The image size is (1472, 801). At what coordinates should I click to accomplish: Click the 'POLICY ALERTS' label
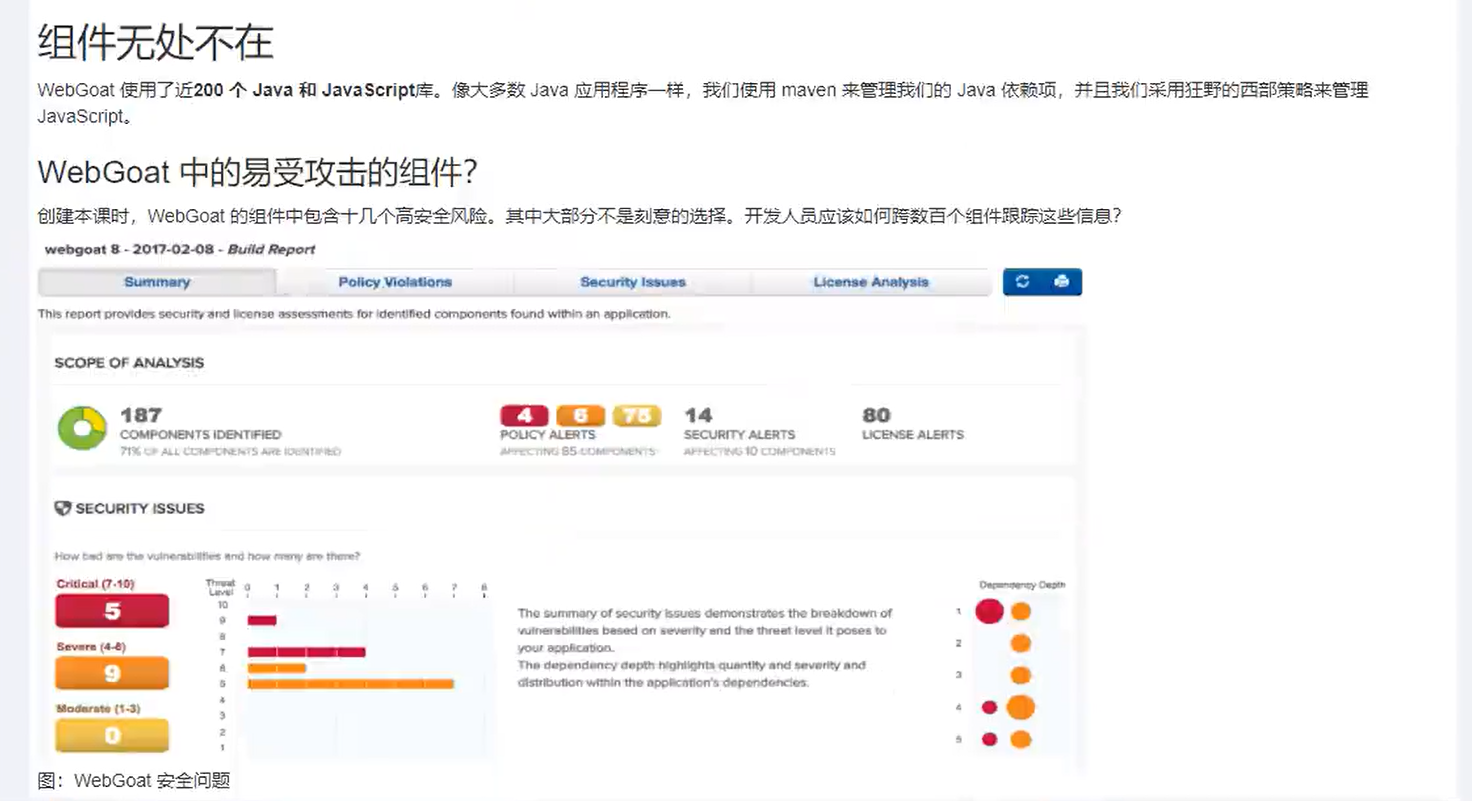click(548, 435)
